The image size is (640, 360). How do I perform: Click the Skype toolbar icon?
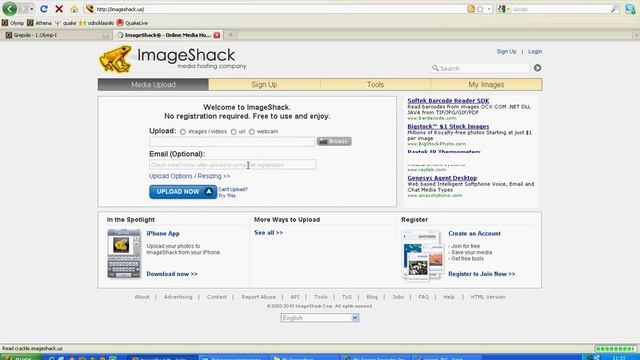click(x=630, y=9)
